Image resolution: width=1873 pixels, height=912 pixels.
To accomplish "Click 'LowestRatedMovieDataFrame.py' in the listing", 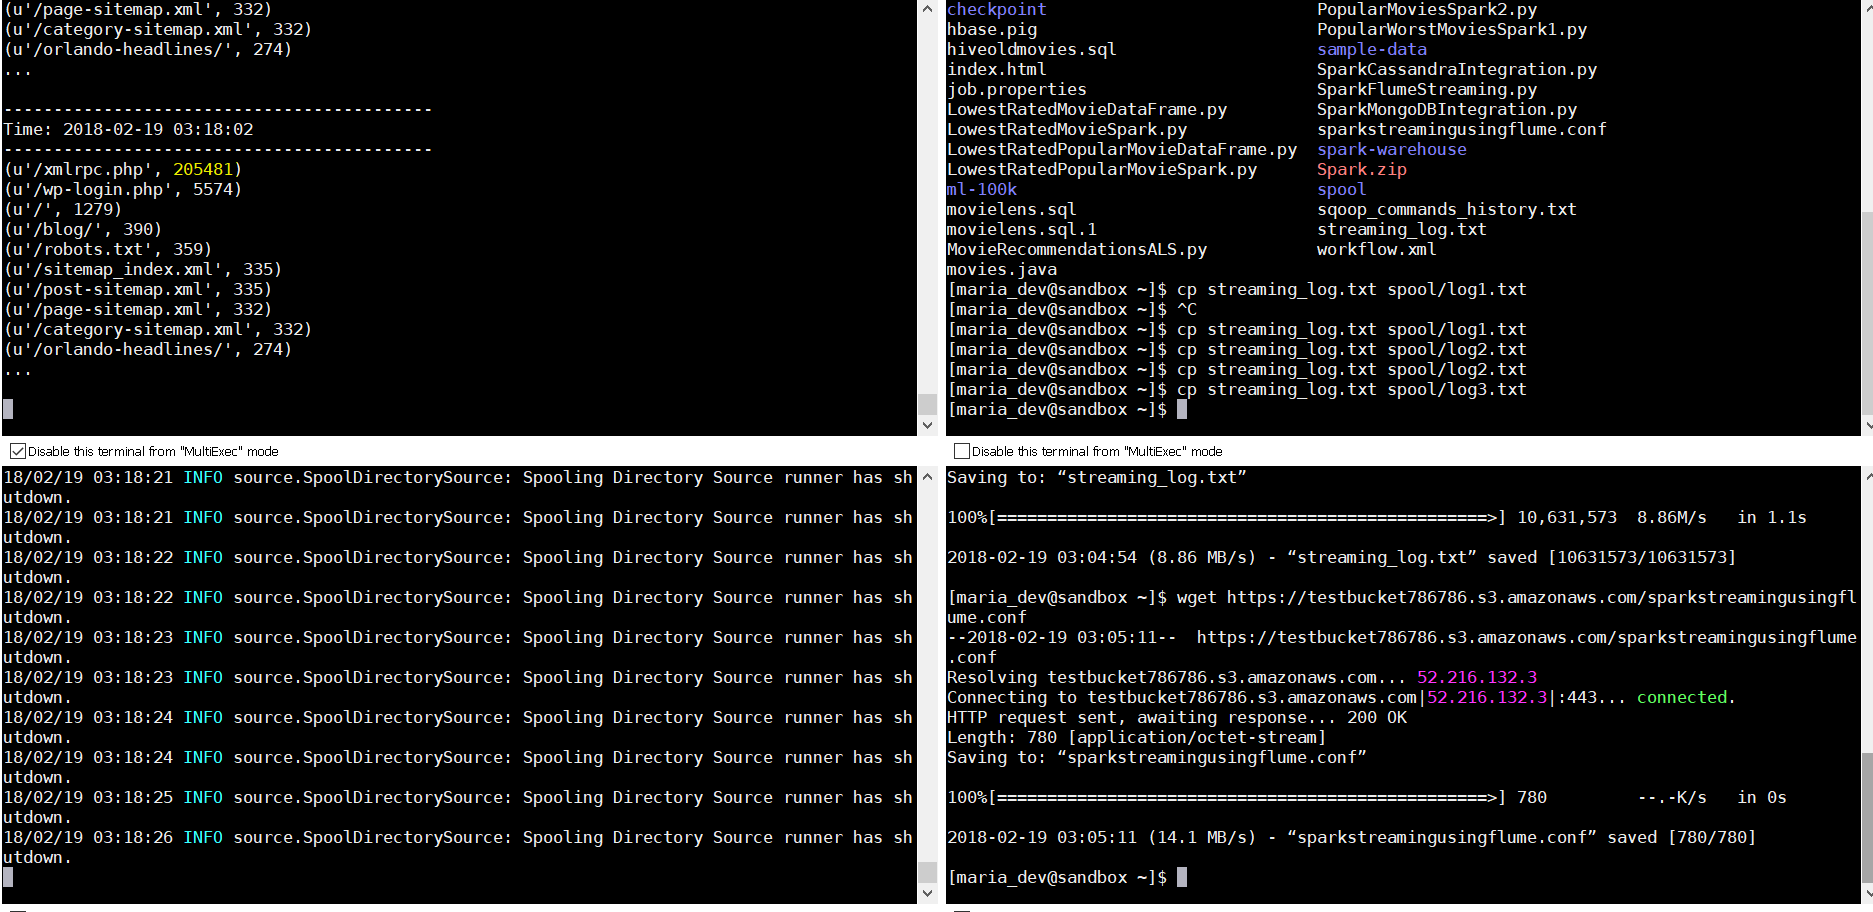I will point(1087,109).
